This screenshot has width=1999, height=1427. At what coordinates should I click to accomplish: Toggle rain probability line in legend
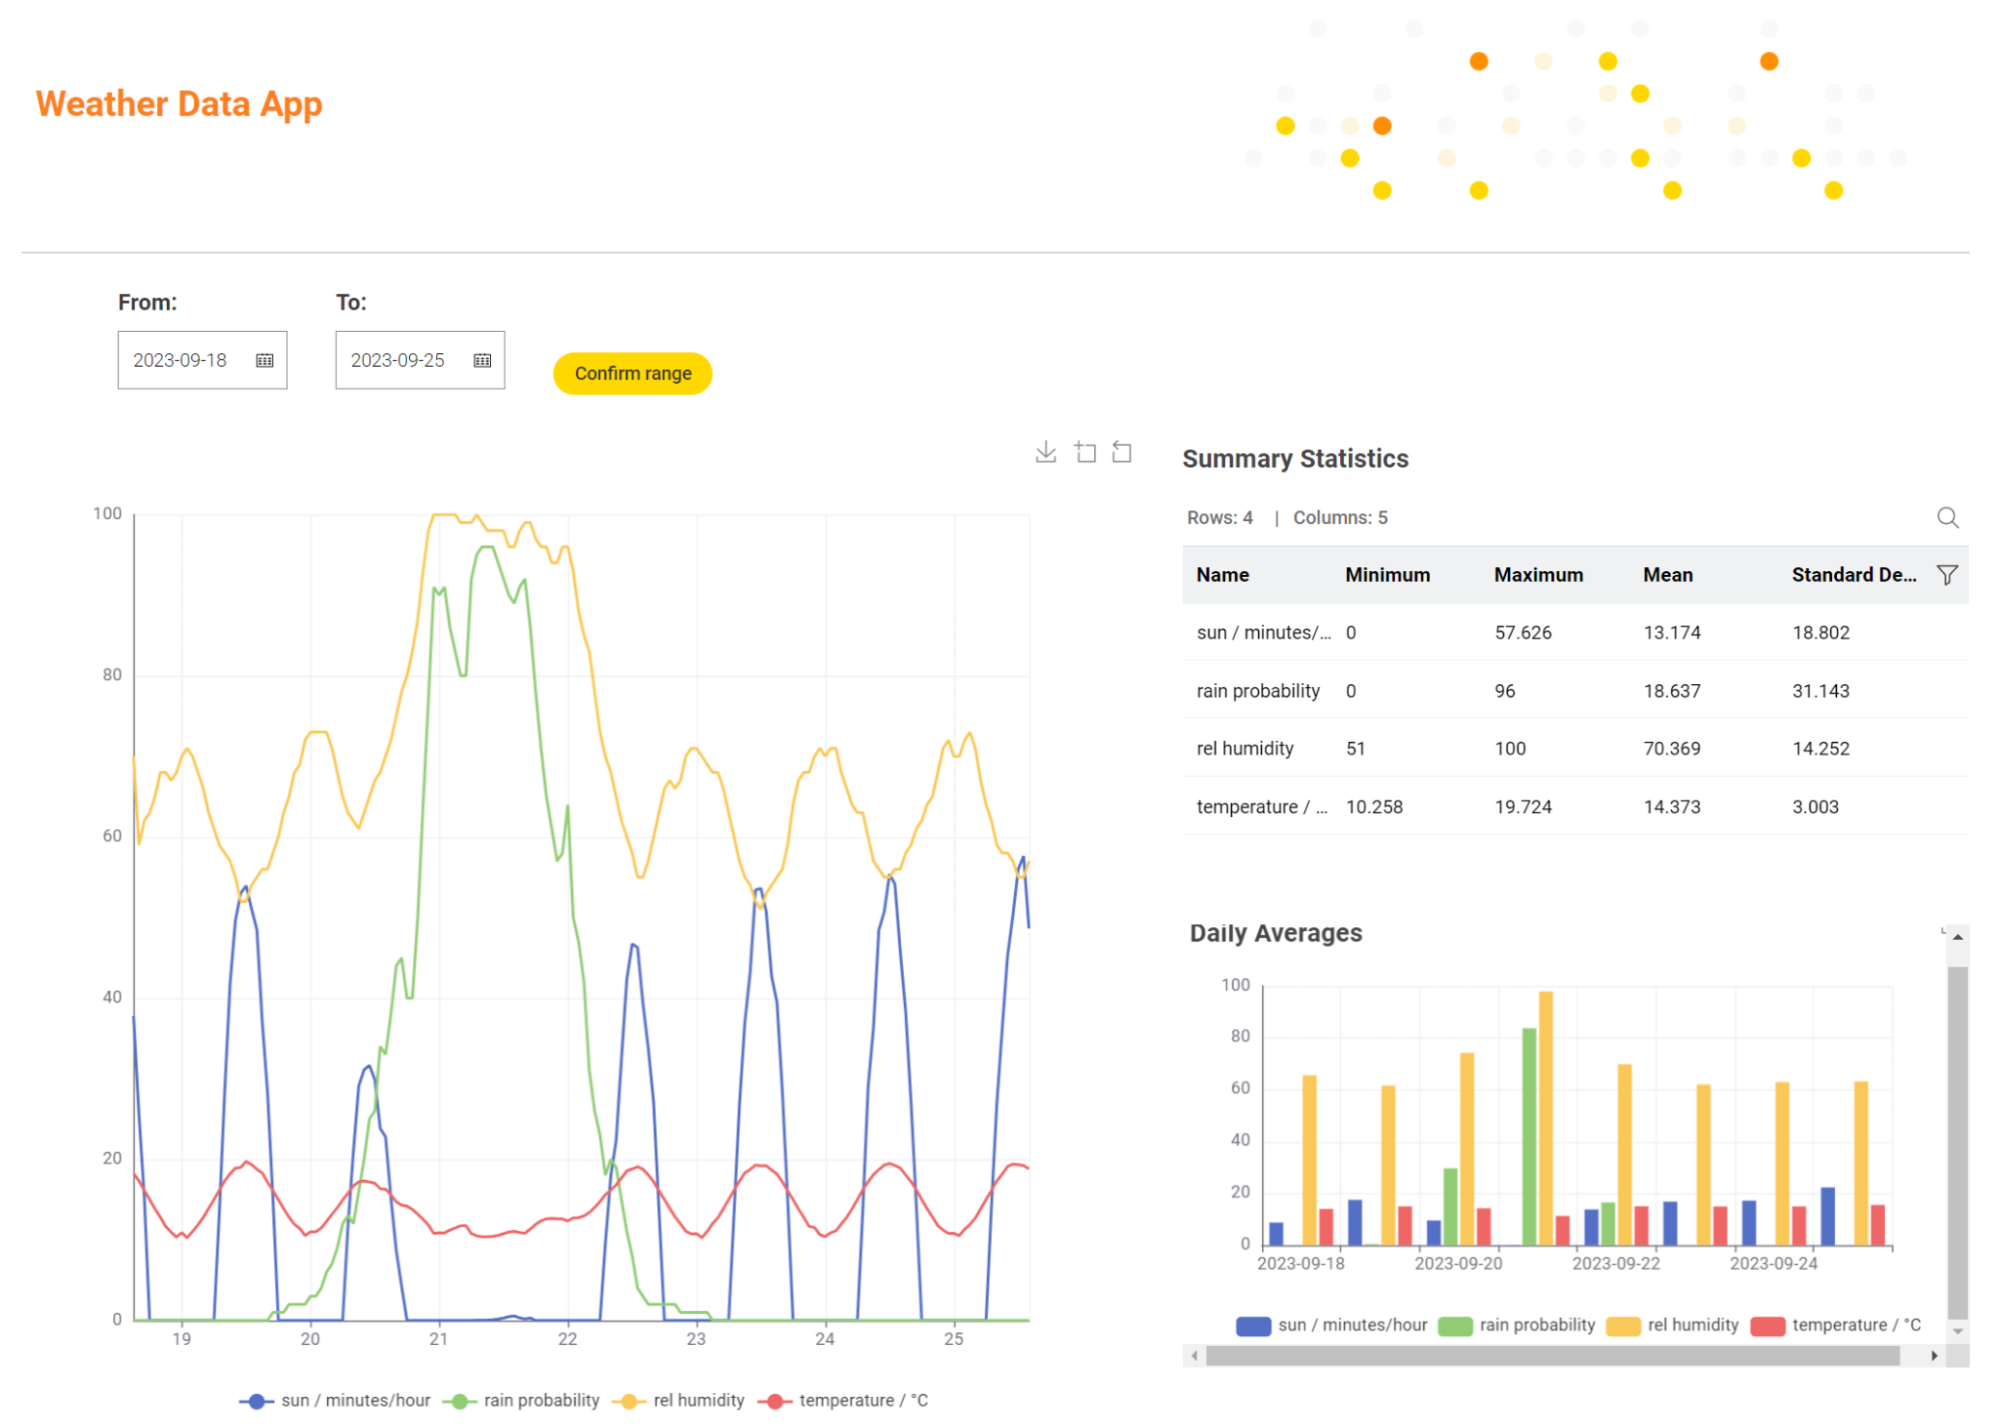click(526, 1400)
